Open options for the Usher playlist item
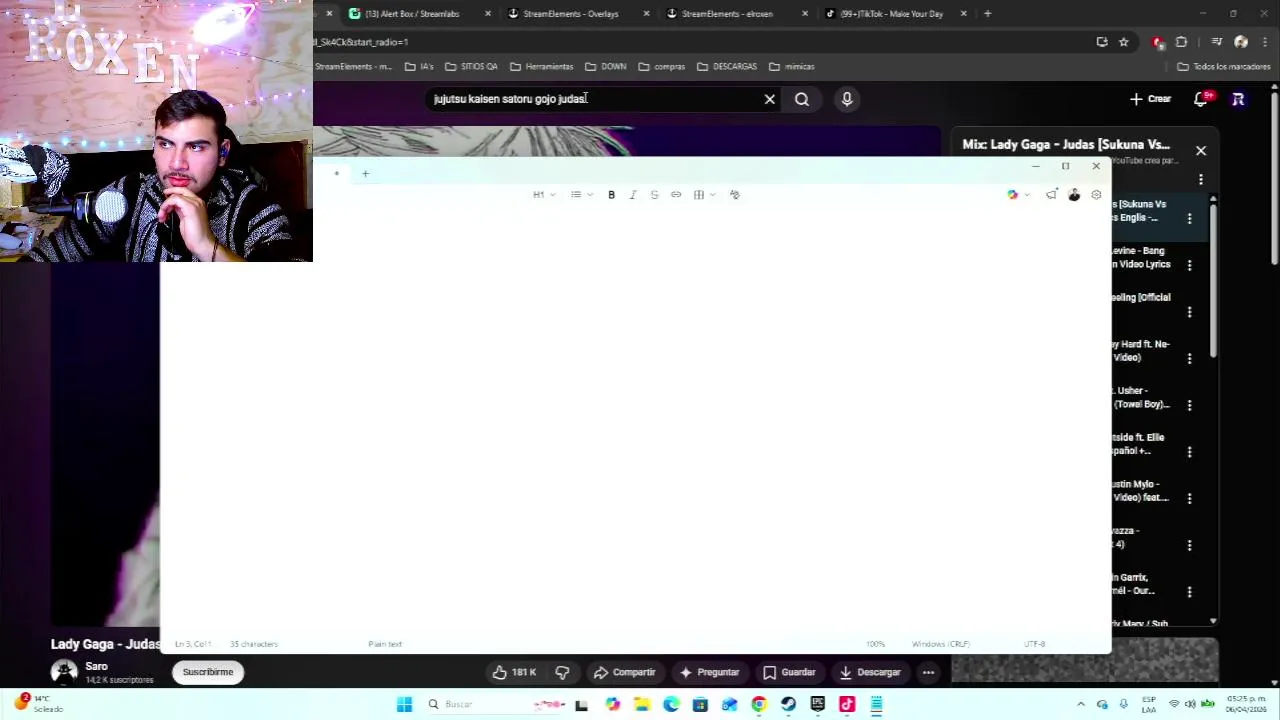The width and height of the screenshot is (1280, 720). click(1189, 405)
